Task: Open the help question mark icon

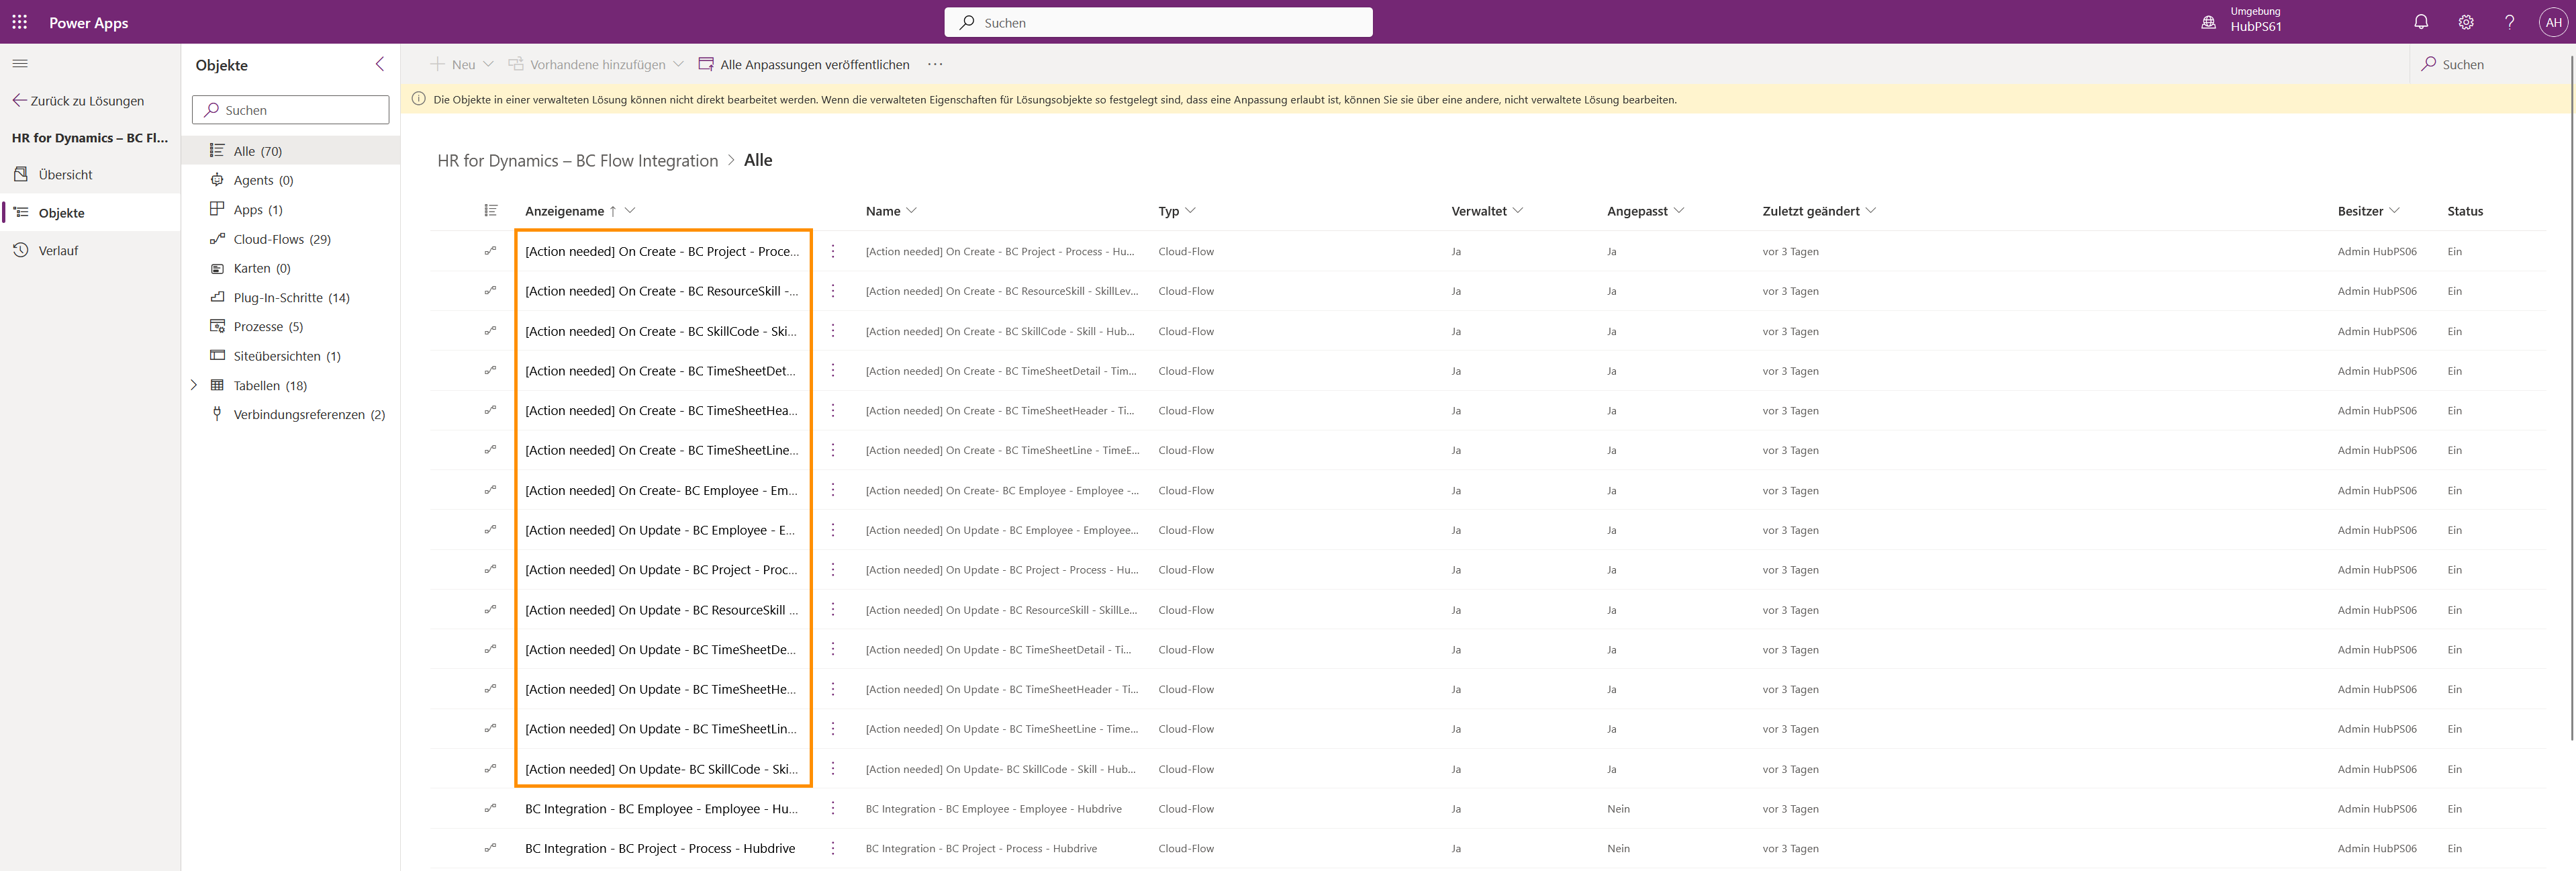Action: 2509,22
